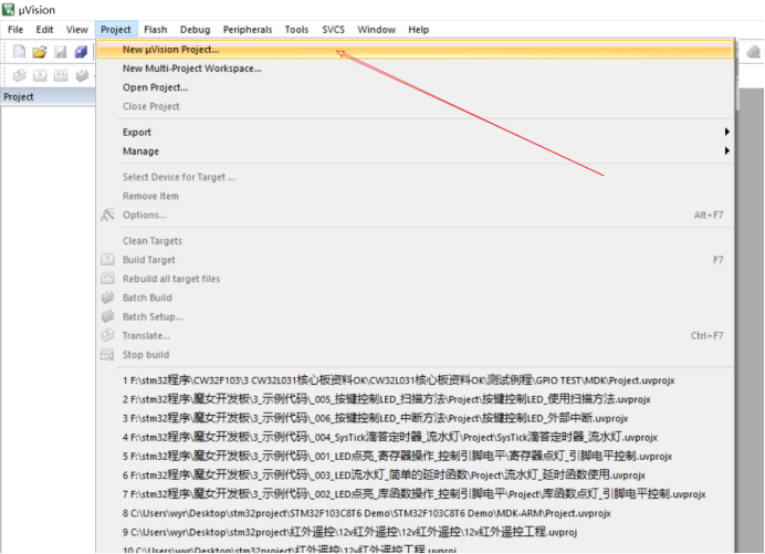Expand the Export submenu arrow
Viewport: 765px width, 554px height.
pos(727,132)
